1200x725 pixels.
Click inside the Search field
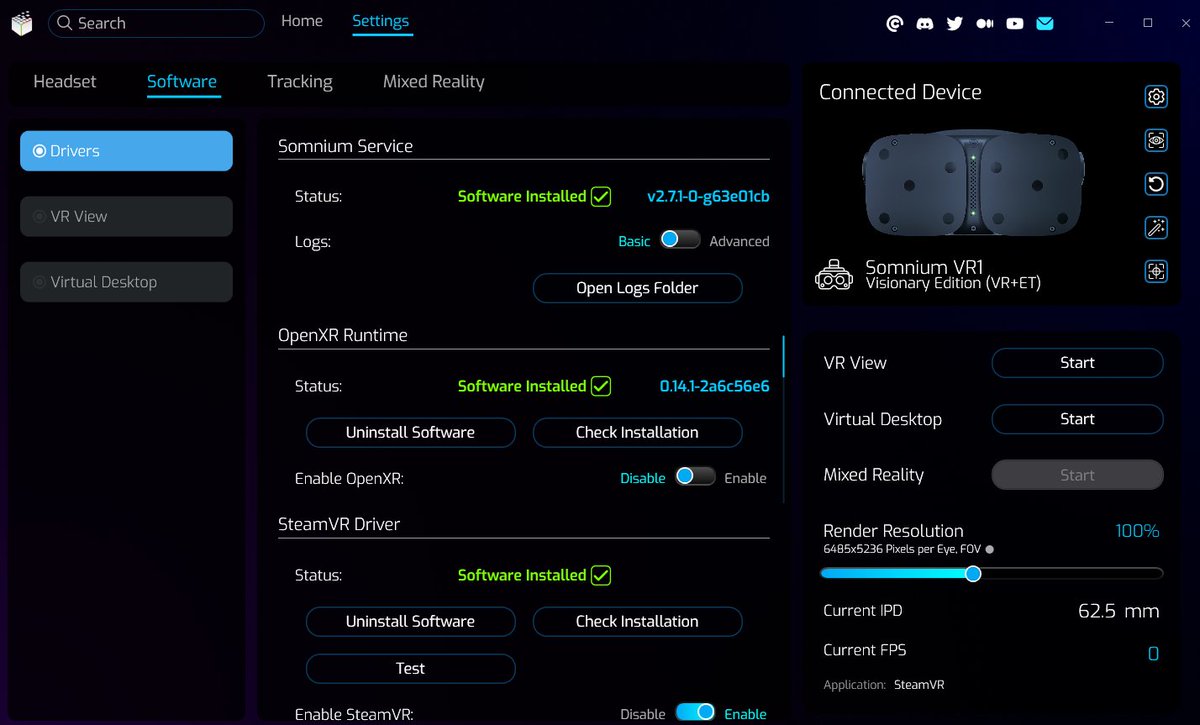156,23
